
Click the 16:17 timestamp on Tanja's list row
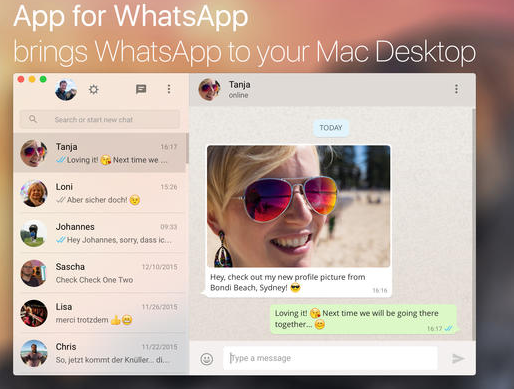(169, 147)
